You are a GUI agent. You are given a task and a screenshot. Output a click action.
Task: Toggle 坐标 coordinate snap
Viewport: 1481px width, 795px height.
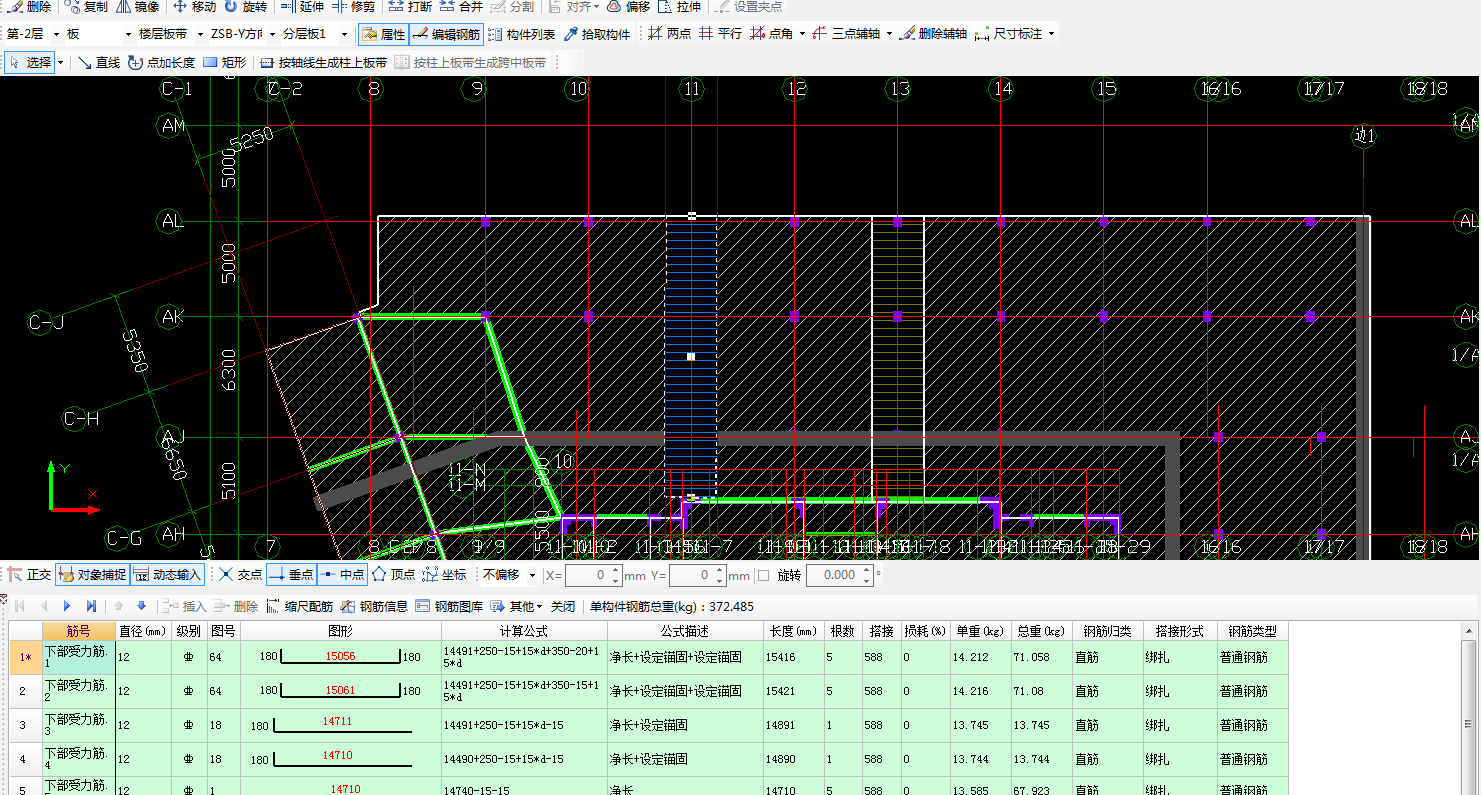[444, 575]
